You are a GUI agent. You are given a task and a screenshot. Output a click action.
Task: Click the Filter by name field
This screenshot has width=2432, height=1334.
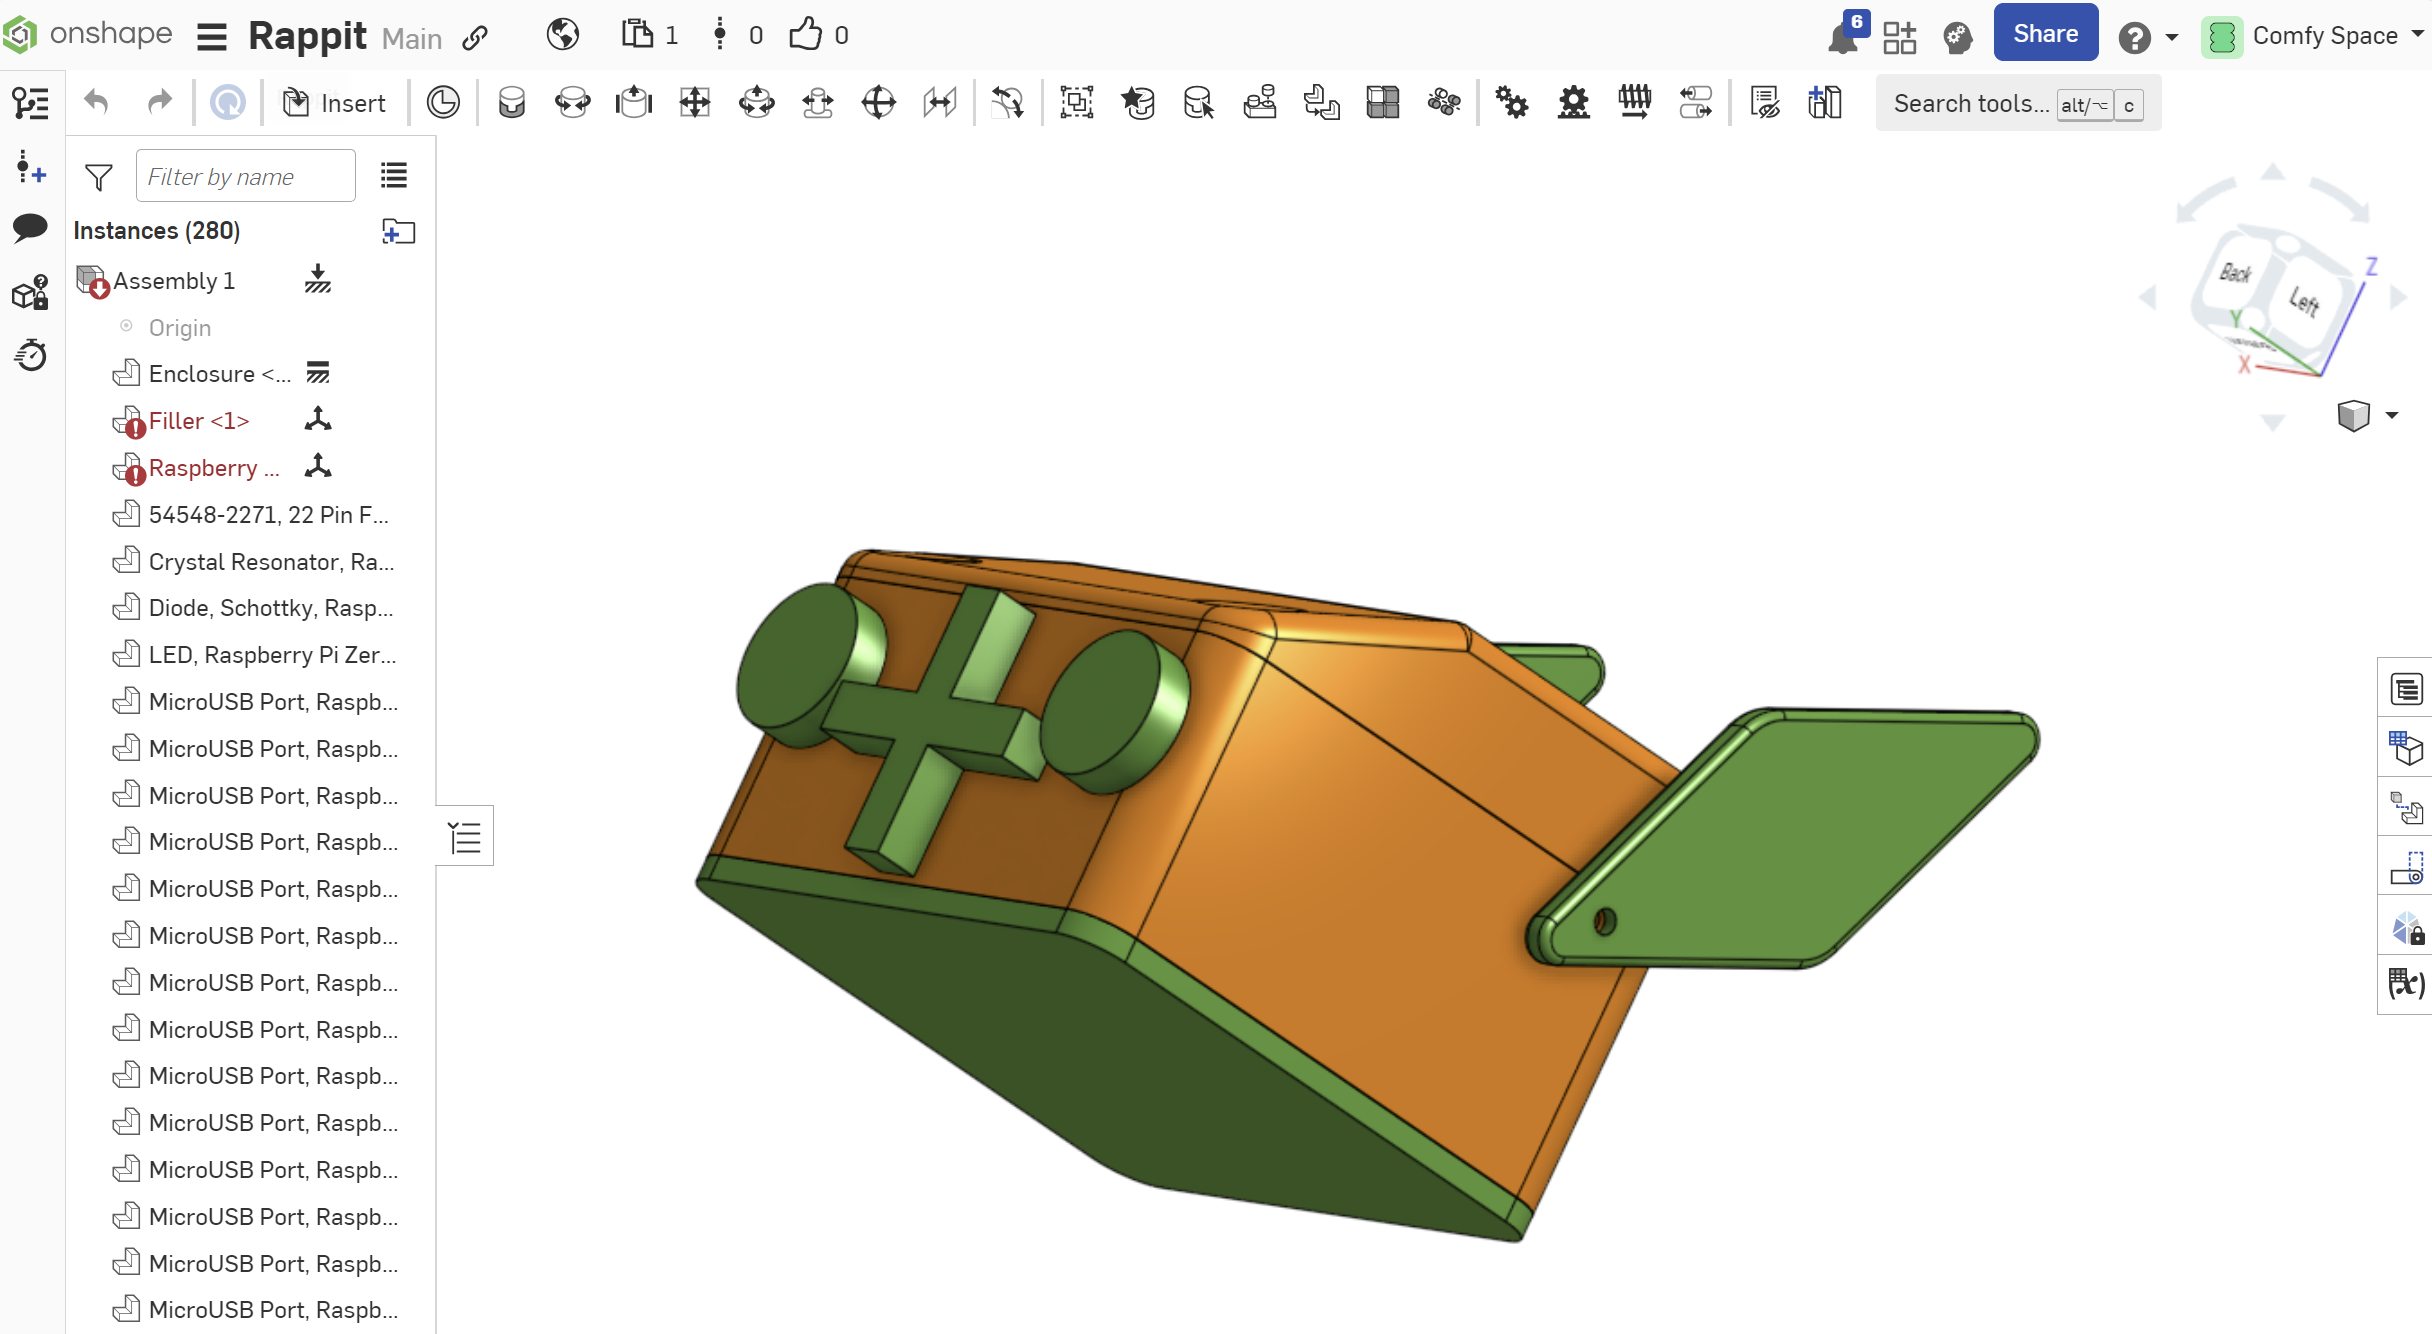[x=245, y=177]
